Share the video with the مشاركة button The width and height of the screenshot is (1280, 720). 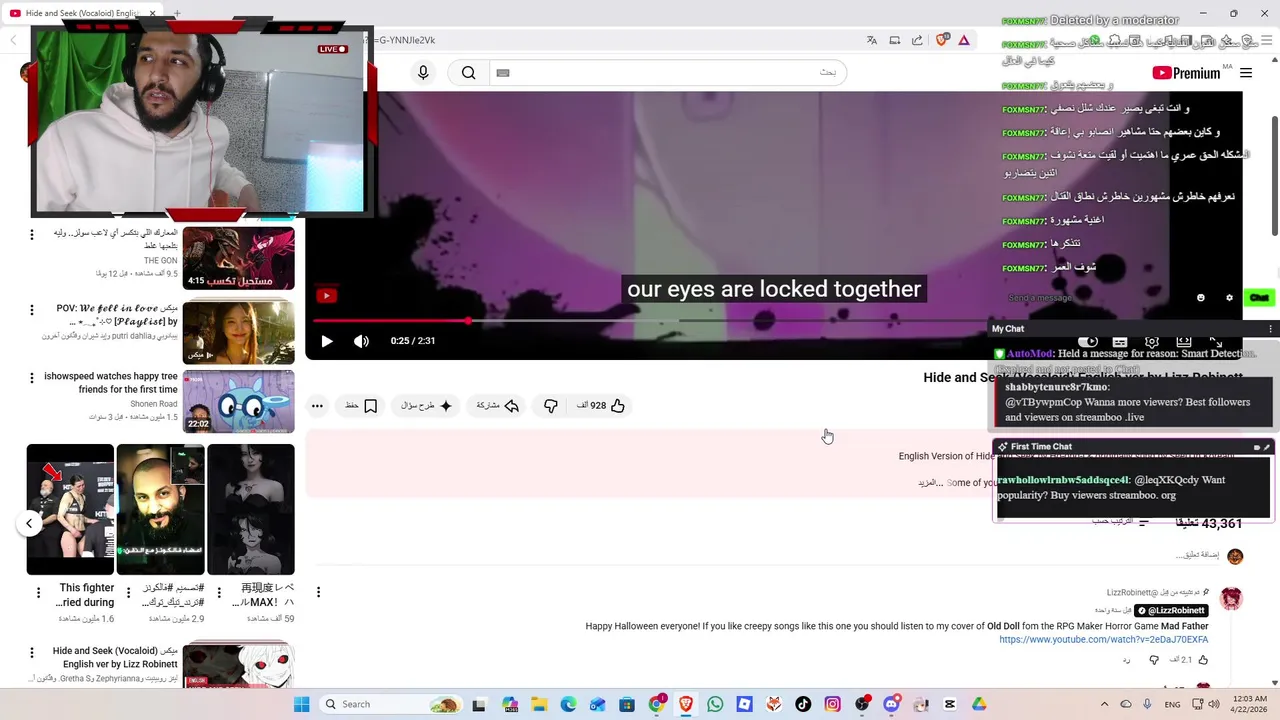coord(497,406)
